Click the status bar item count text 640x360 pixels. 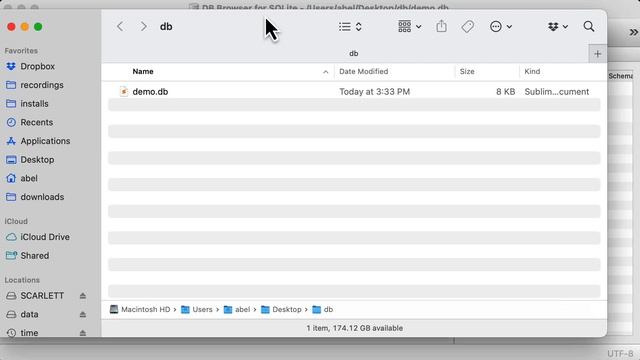[x=354, y=328]
